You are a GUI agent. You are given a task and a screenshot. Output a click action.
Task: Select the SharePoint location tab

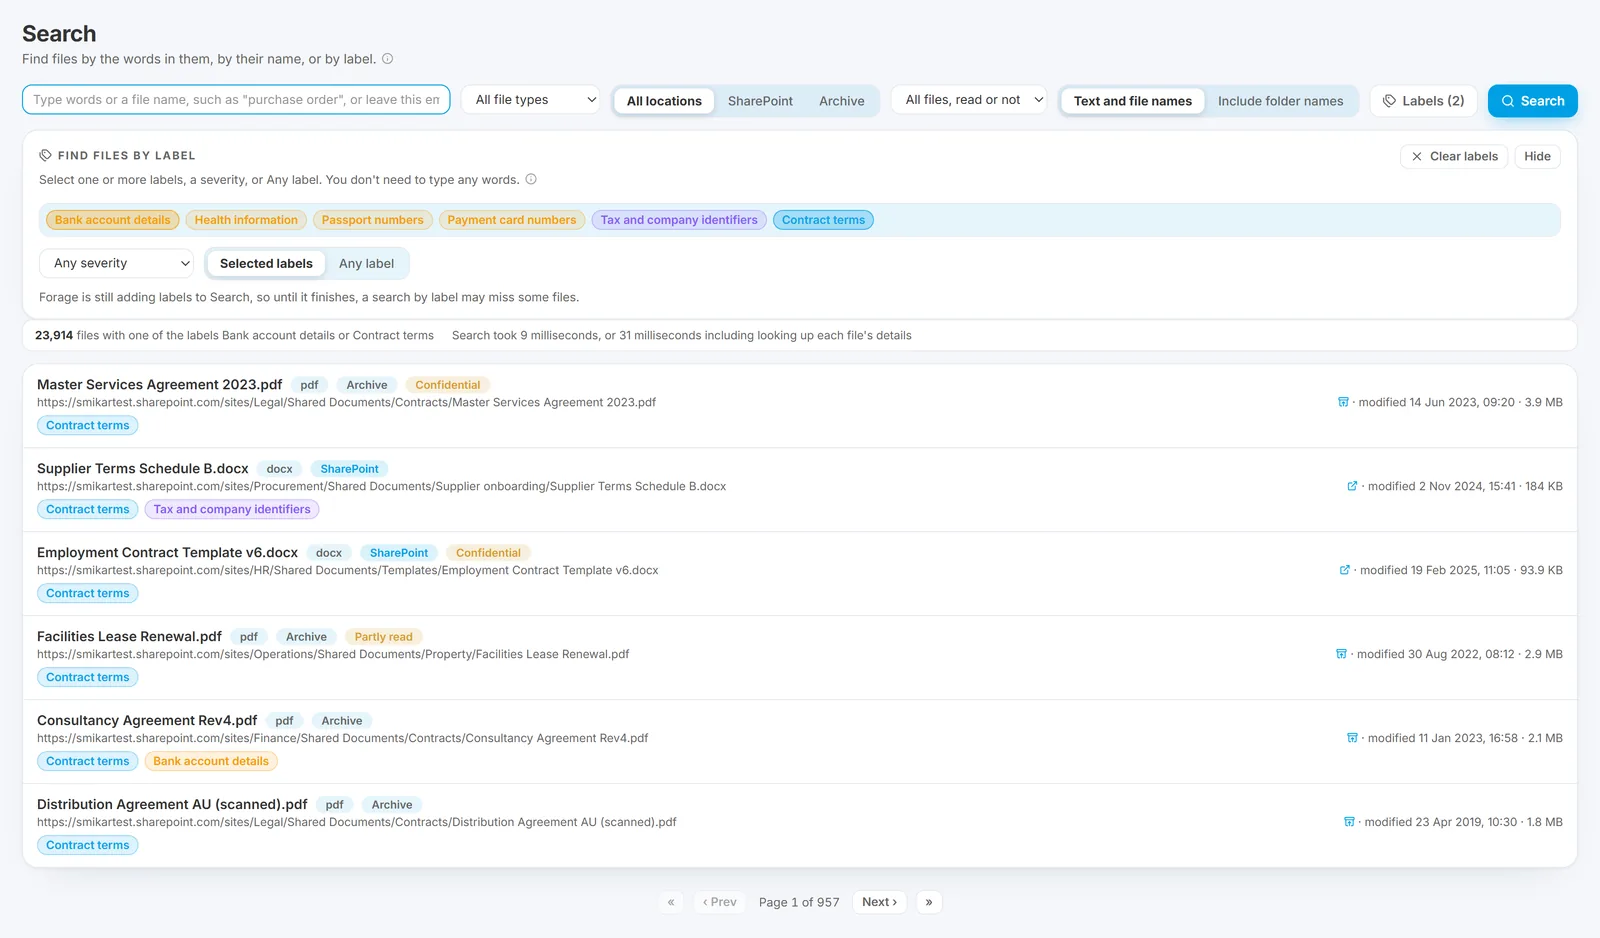(760, 101)
